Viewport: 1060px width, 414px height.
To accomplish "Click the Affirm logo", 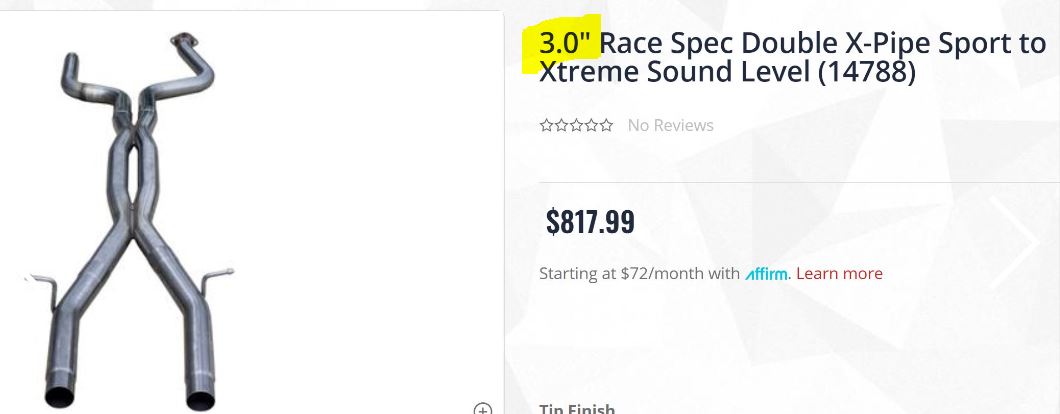I will click(x=767, y=274).
